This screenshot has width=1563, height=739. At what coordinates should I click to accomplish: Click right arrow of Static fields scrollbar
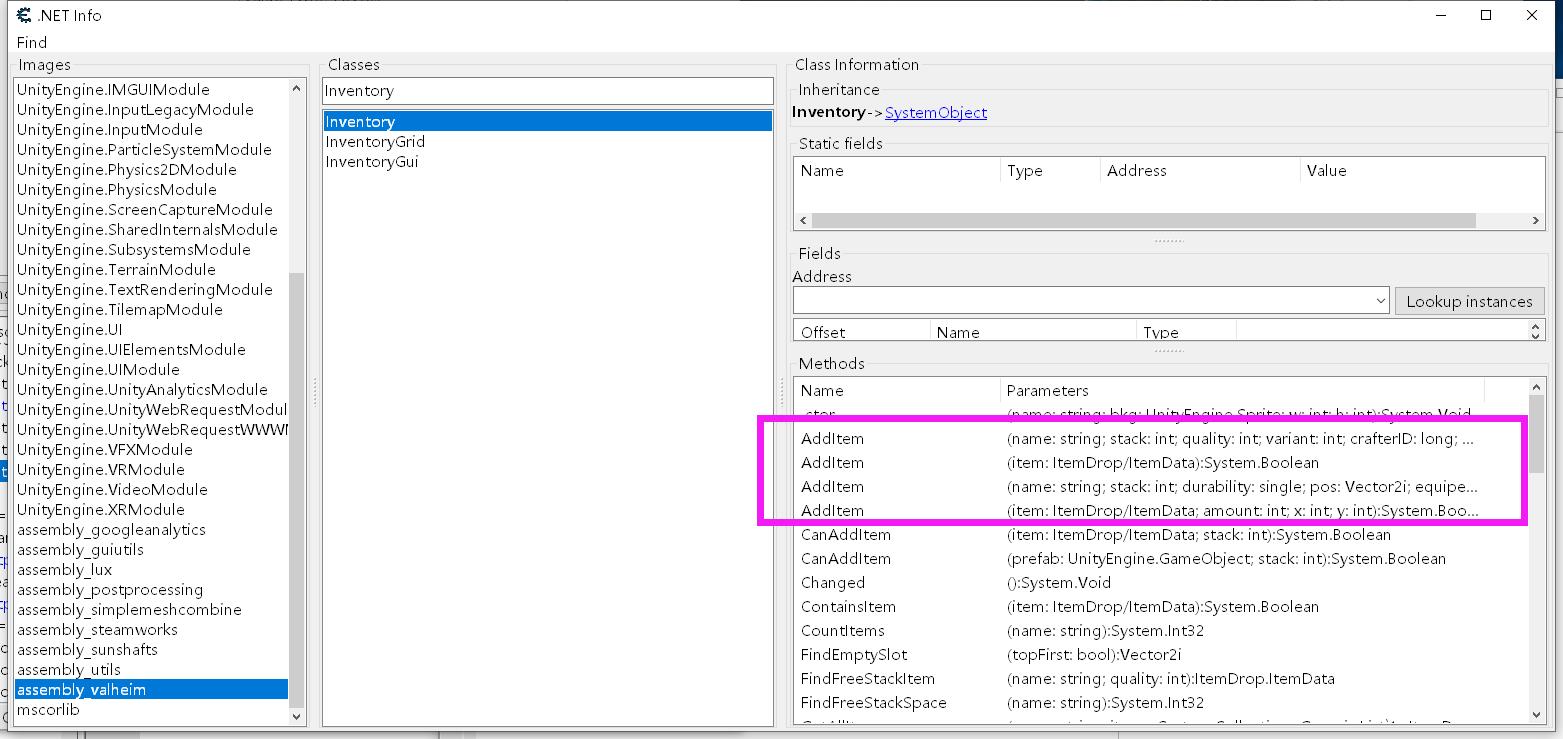click(x=1535, y=220)
